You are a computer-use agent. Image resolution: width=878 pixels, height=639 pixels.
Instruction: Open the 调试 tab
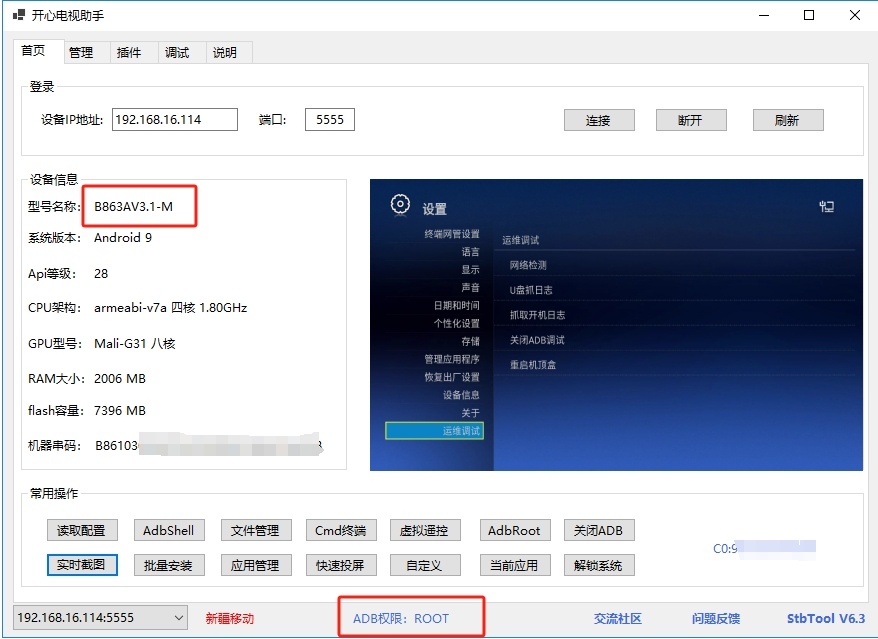[x=178, y=52]
